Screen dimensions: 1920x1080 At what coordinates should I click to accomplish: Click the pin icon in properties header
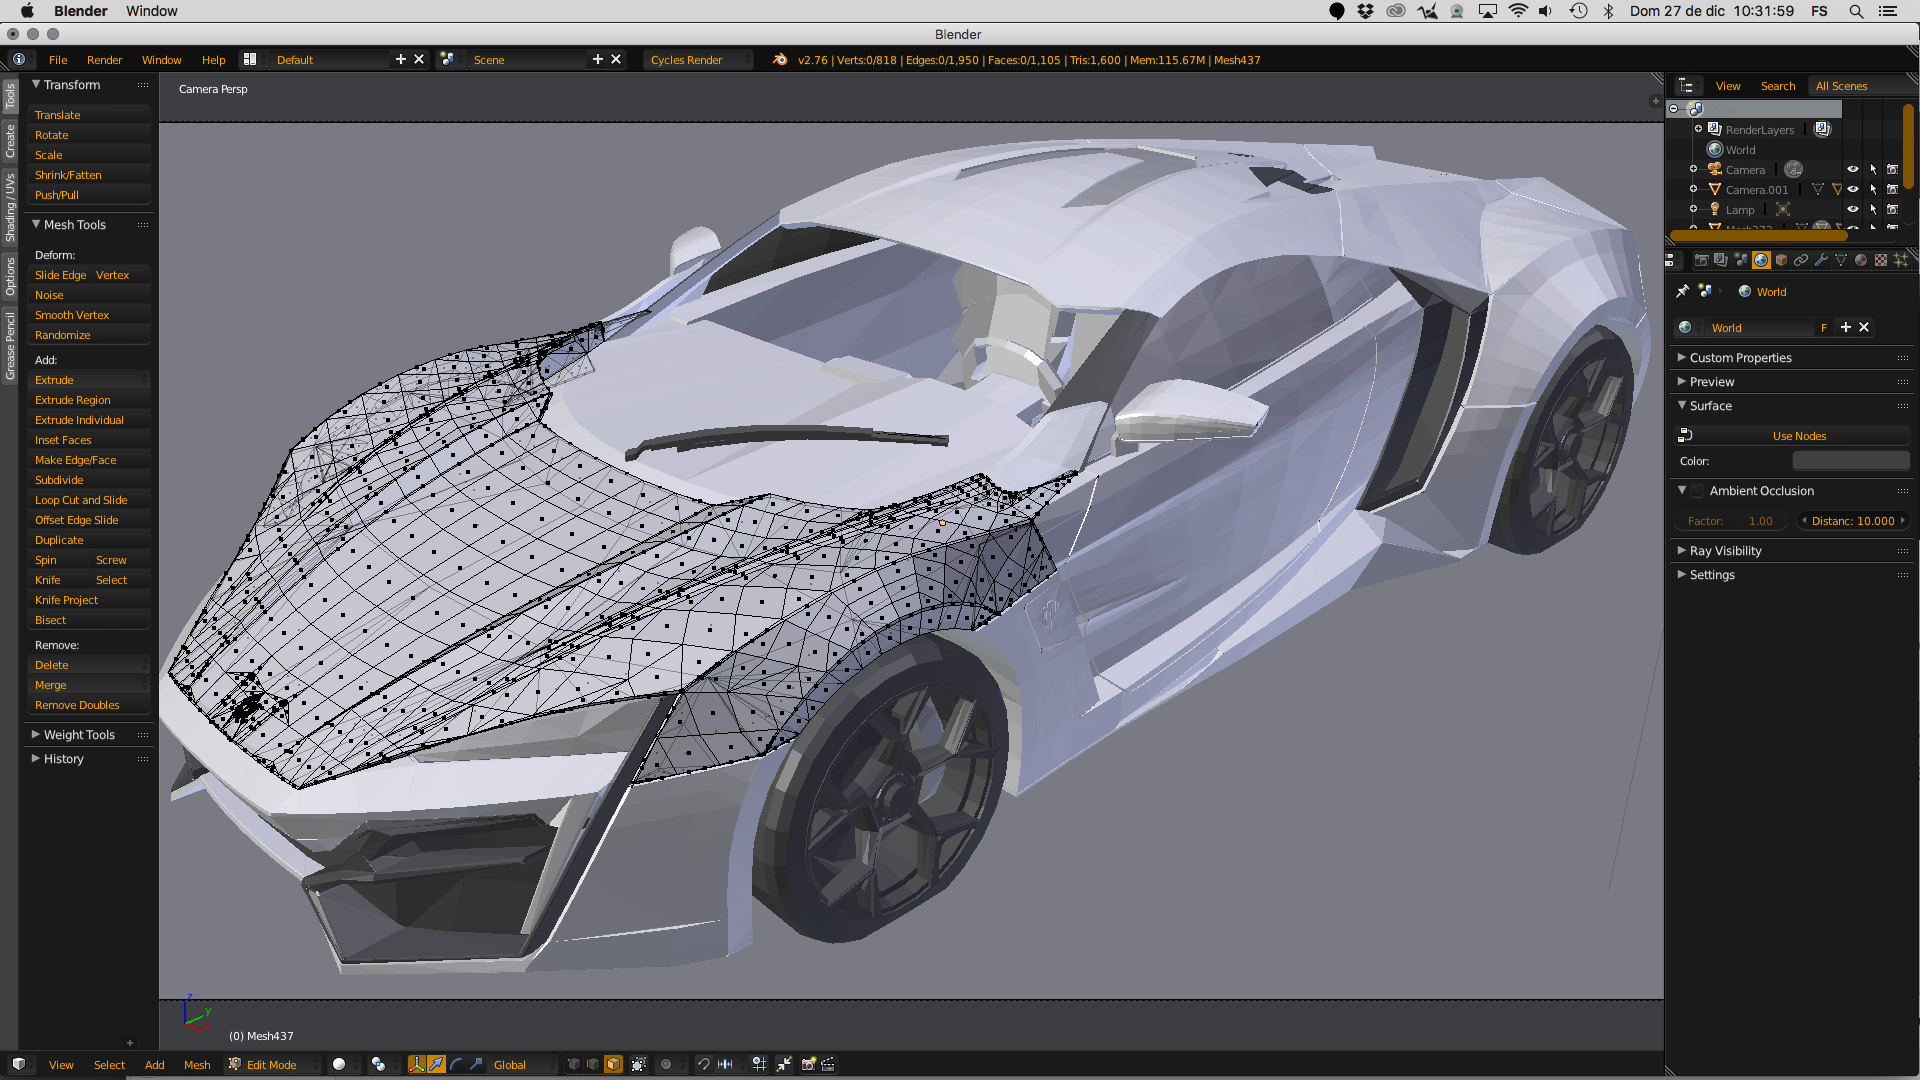click(x=1682, y=291)
